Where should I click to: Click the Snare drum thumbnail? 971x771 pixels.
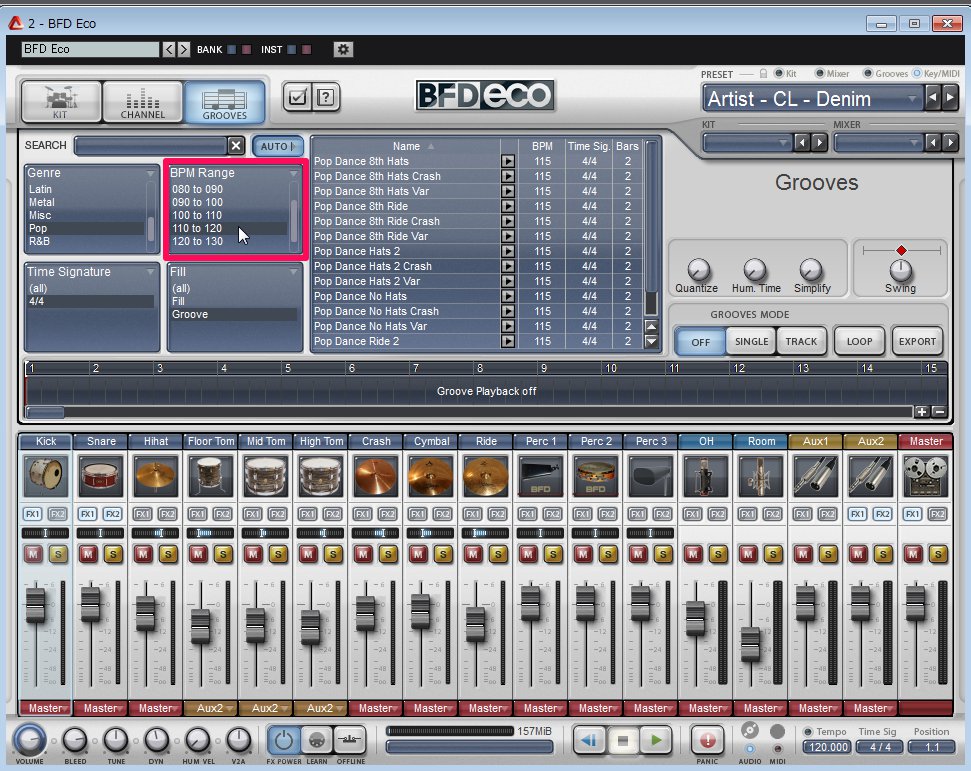(100, 476)
